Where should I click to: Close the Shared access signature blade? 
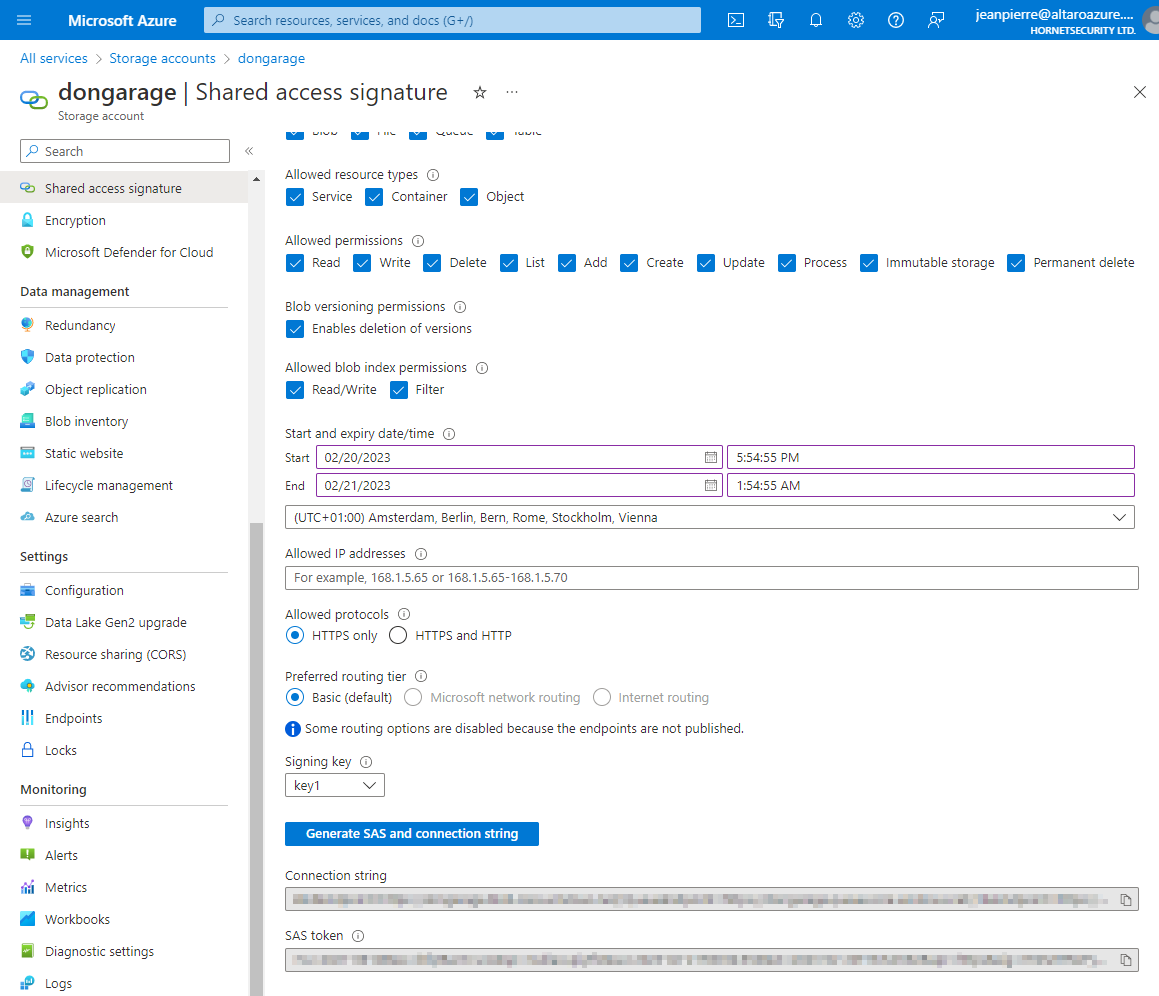pyautogui.click(x=1139, y=92)
